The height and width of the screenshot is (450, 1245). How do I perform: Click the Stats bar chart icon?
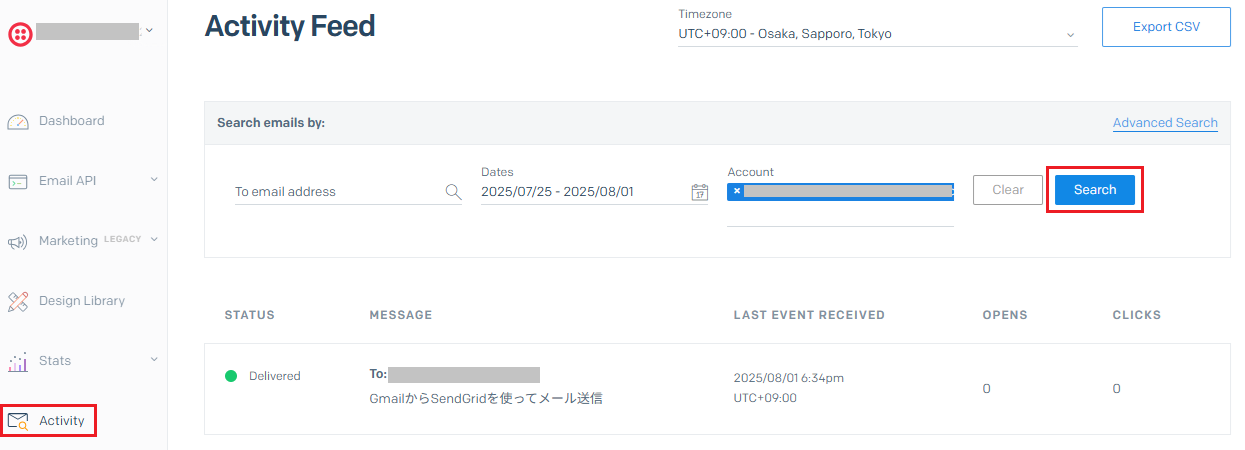18,361
